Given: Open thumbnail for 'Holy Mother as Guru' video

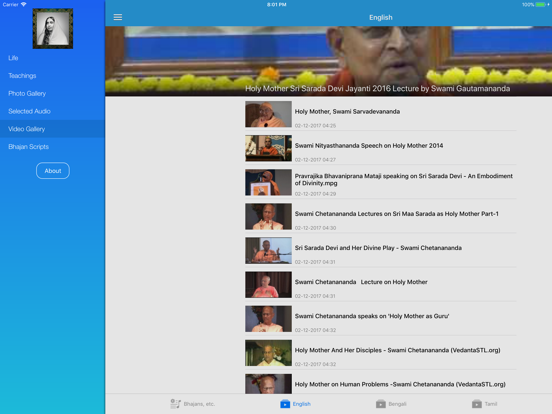Looking at the screenshot, I should tap(268, 319).
